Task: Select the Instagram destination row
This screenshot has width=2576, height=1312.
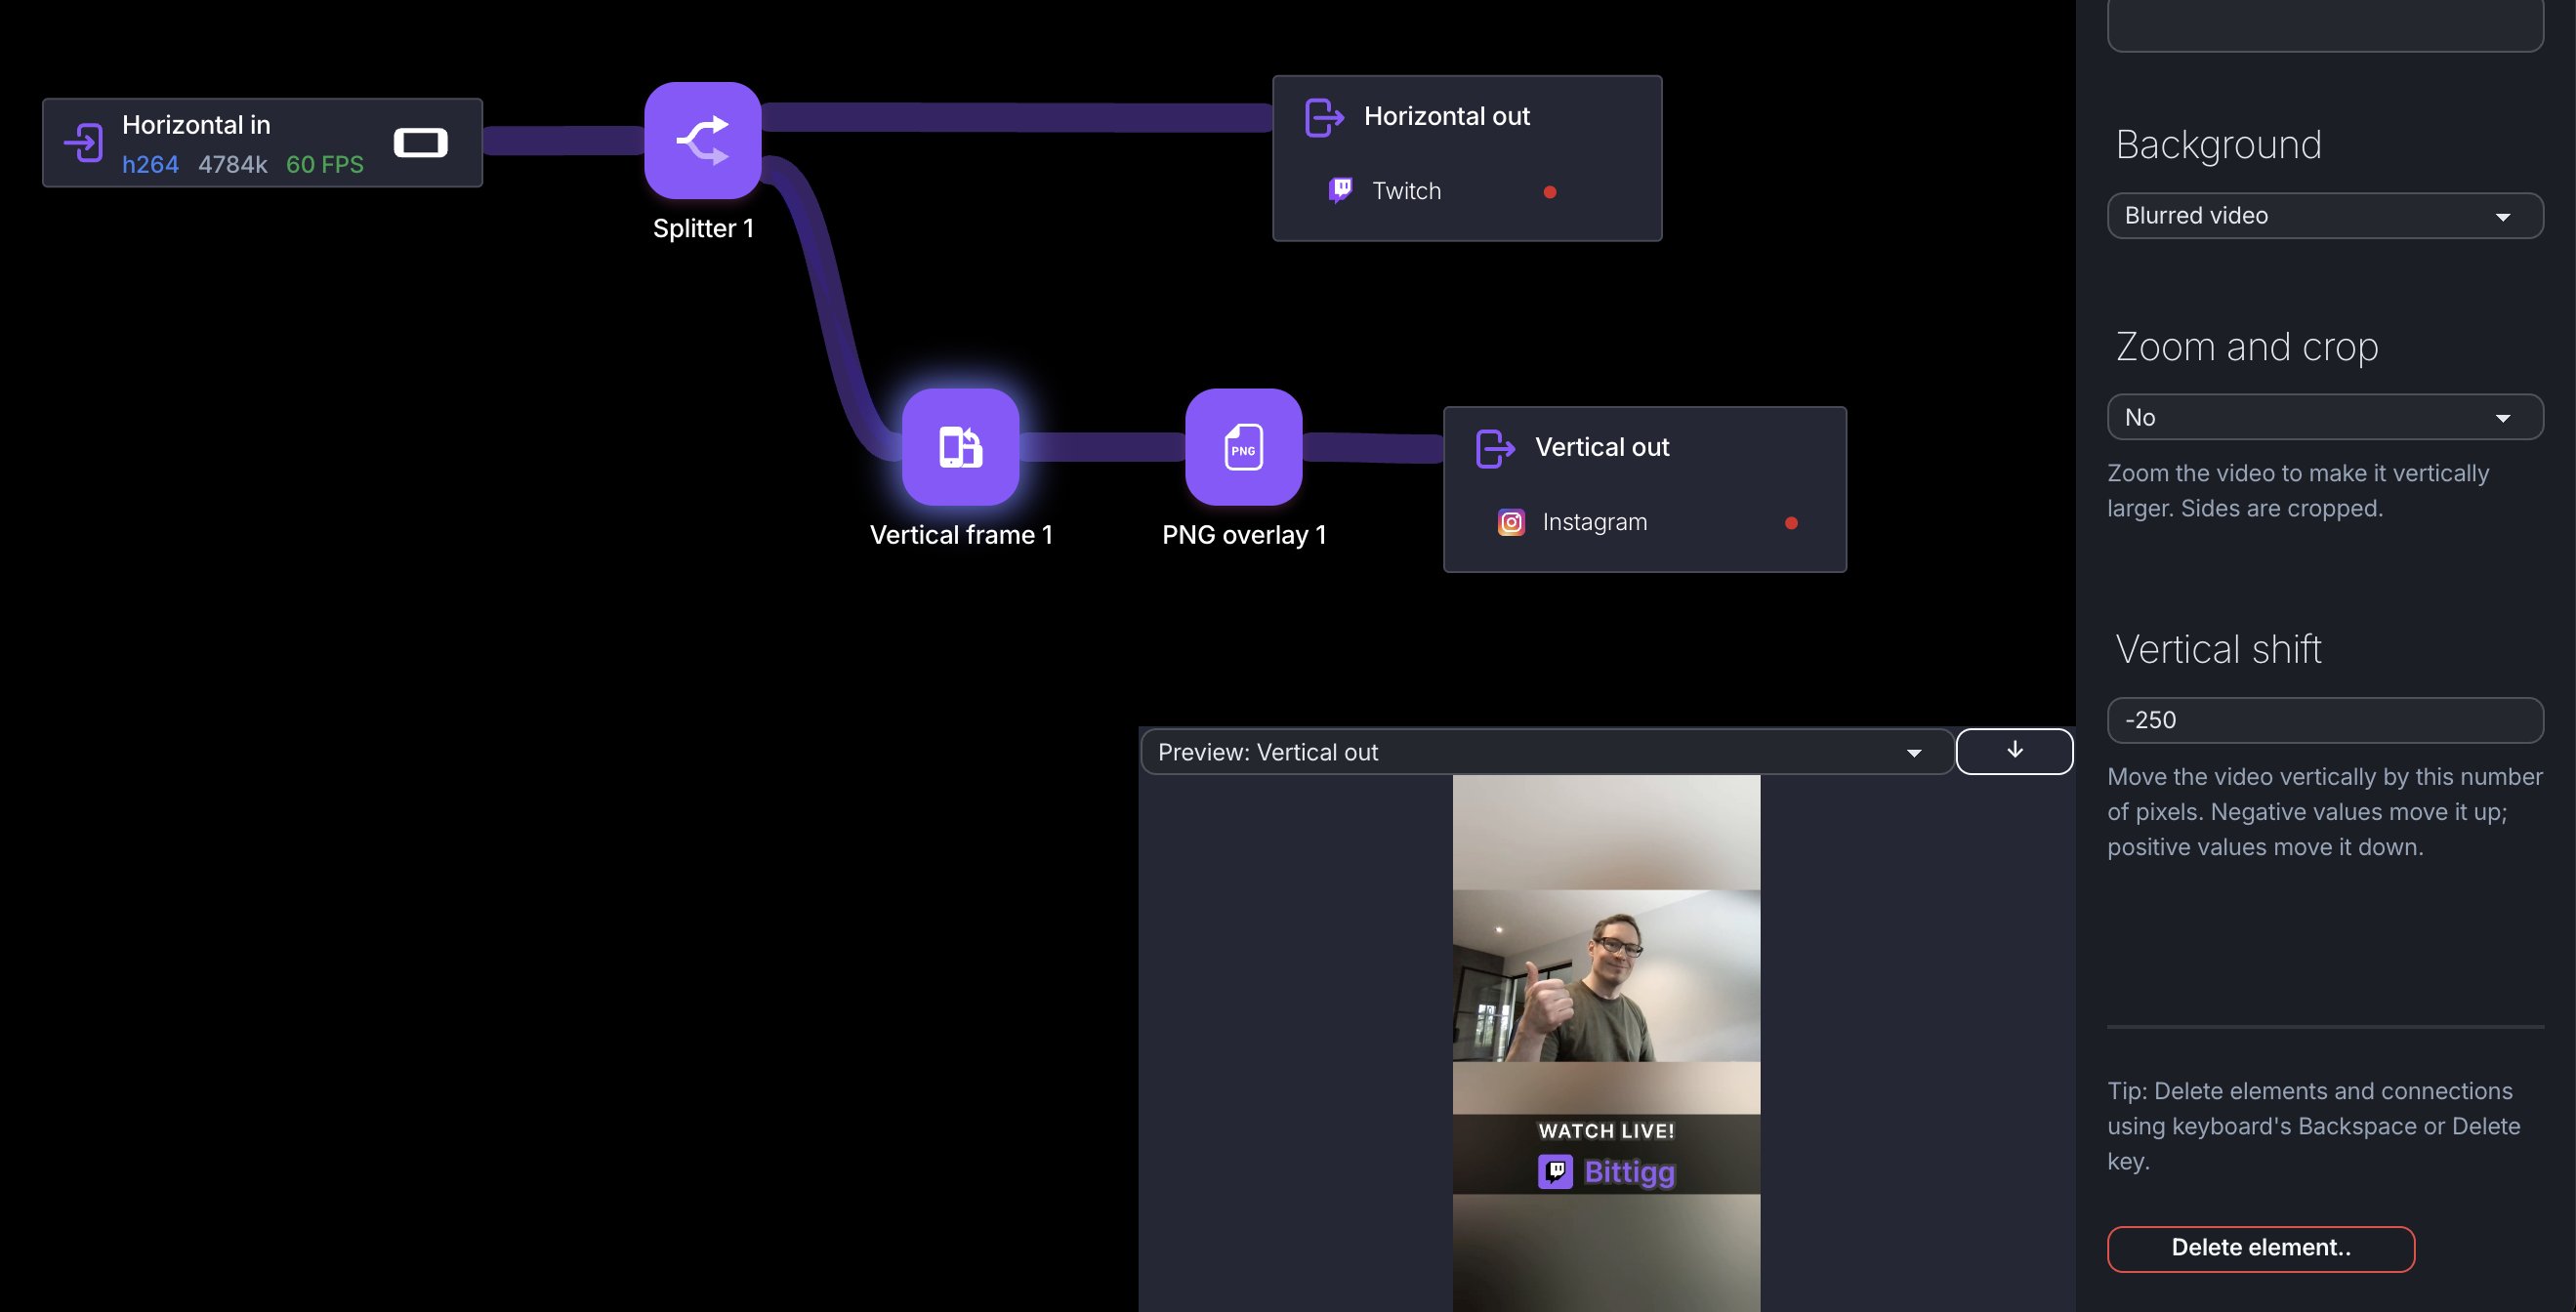Action: pyautogui.click(x=1594, y=522)
